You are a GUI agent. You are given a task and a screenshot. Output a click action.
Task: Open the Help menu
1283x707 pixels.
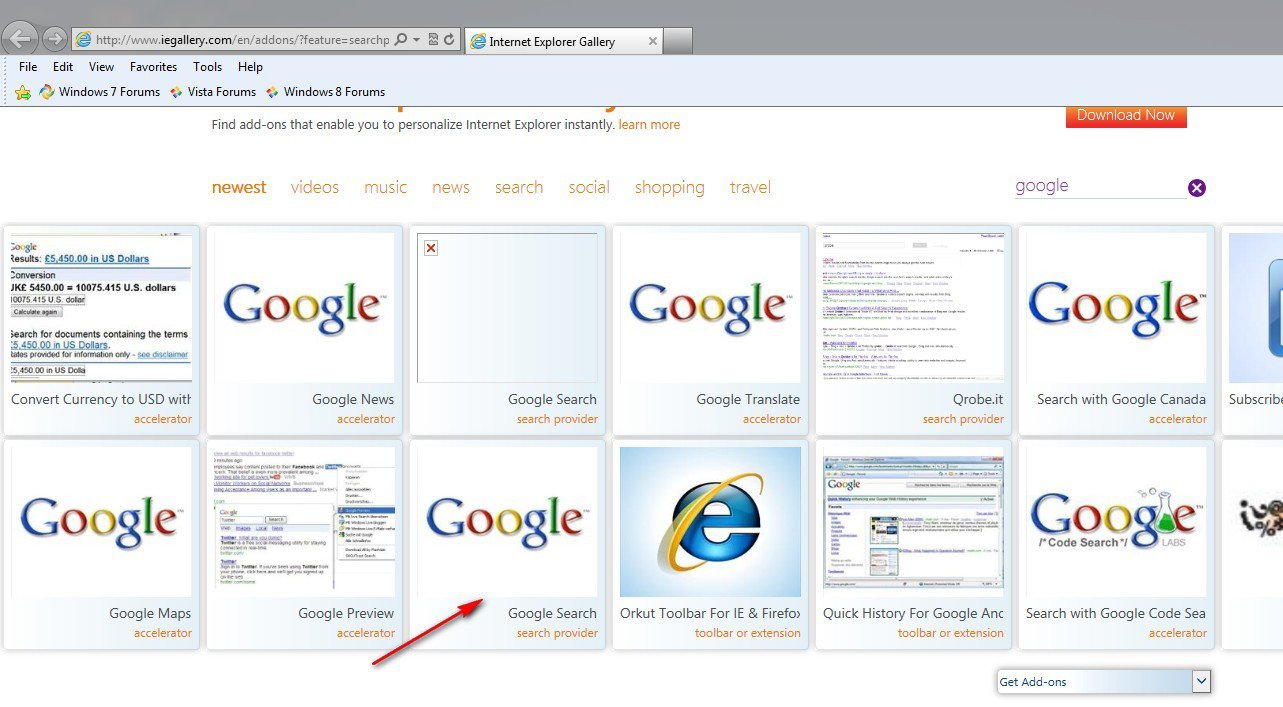[250, 67]
